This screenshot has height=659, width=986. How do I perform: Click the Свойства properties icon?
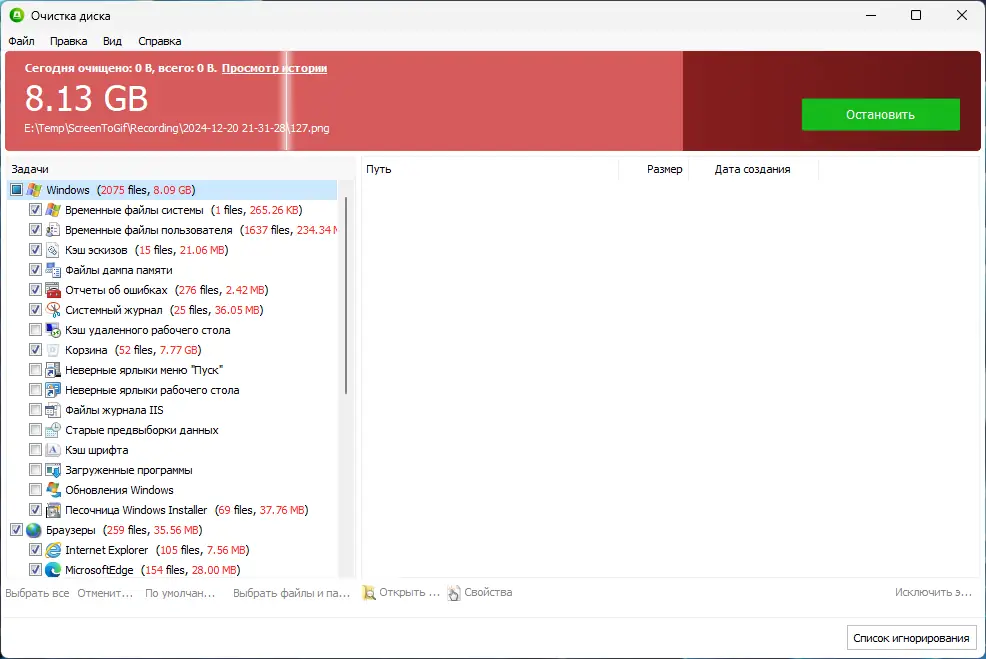point(453,592)
